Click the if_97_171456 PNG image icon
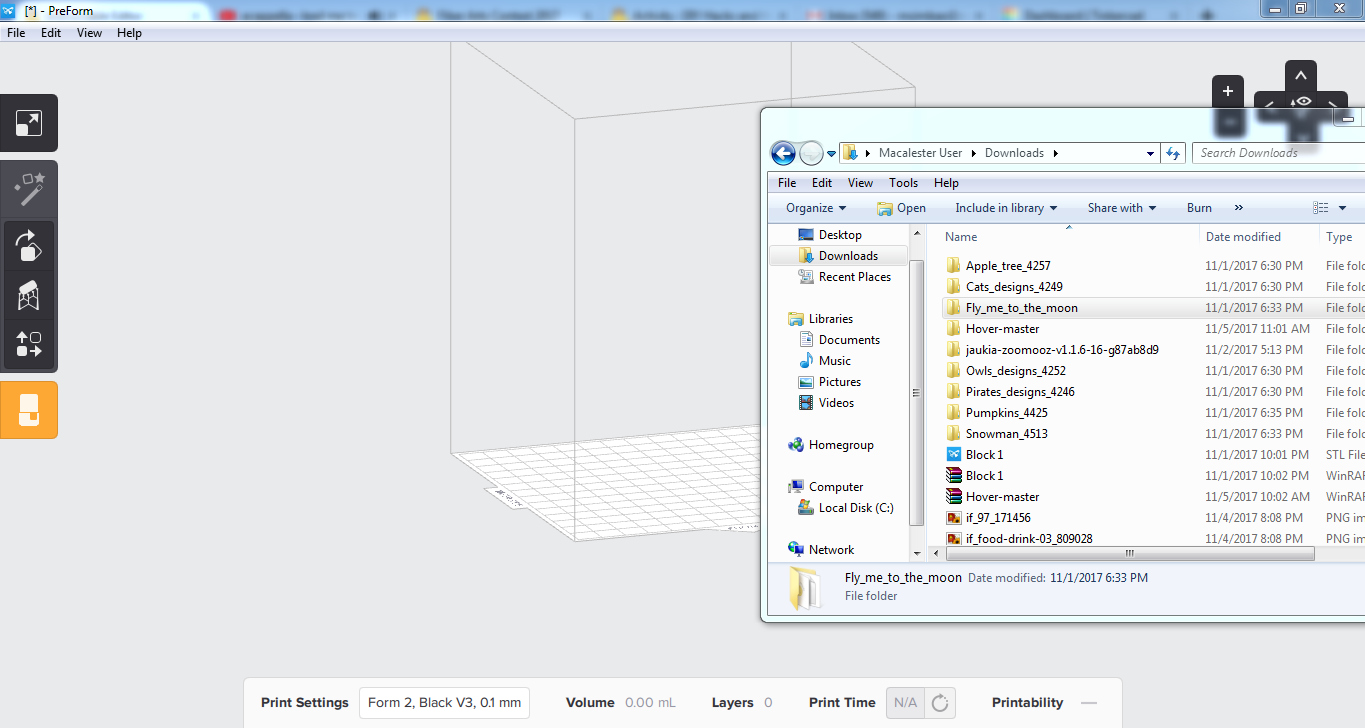Image resolution: width=1365 pixels, height=728 pixels. click(x=954, y=518)
